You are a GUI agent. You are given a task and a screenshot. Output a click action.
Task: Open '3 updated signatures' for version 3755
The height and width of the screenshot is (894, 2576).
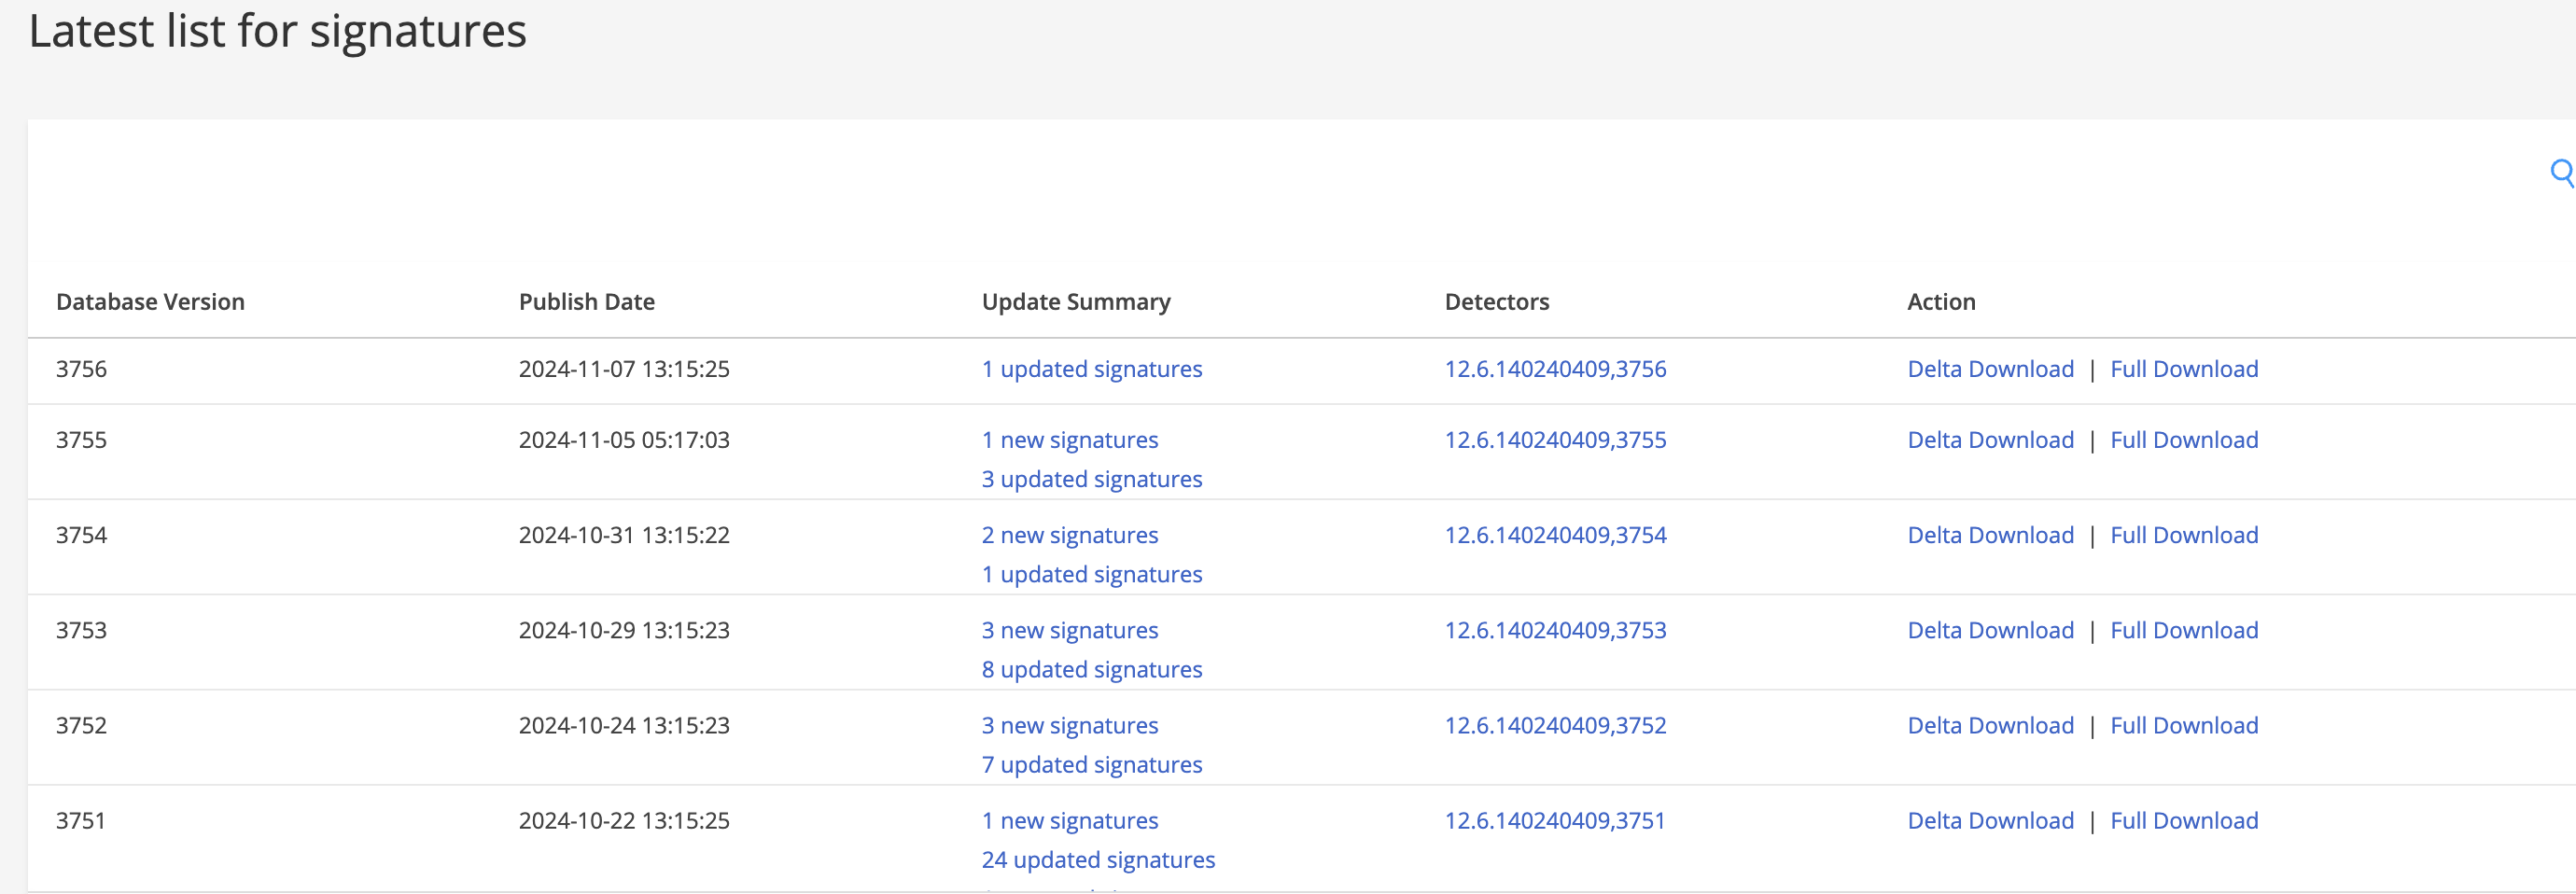(x=1092, y=479)
